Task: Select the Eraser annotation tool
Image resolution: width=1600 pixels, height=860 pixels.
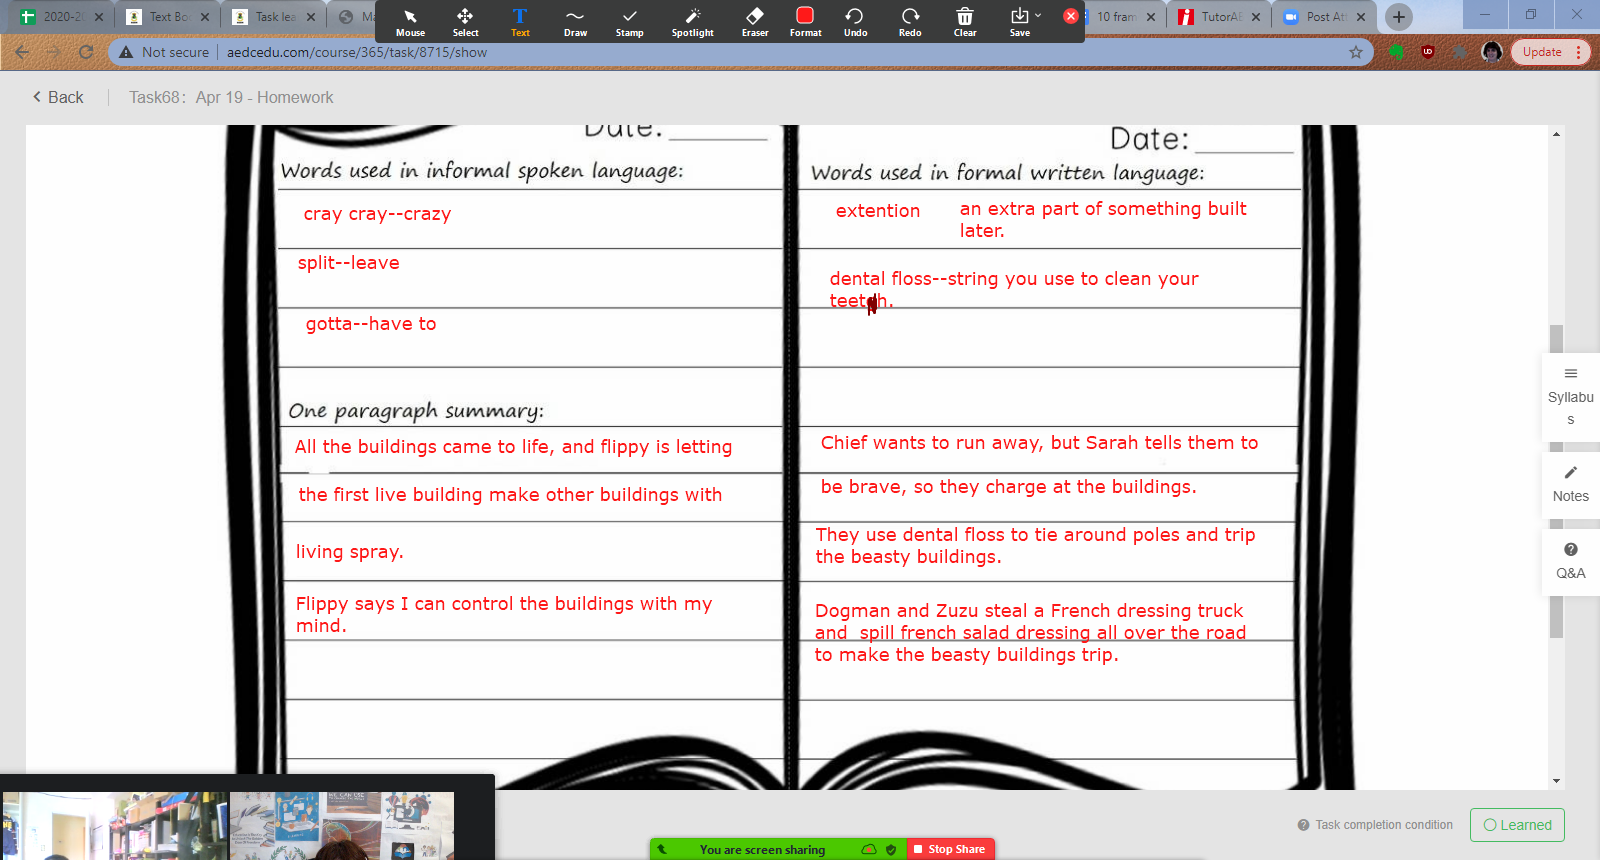Action: pyautogui.click(x=755, y=22)
